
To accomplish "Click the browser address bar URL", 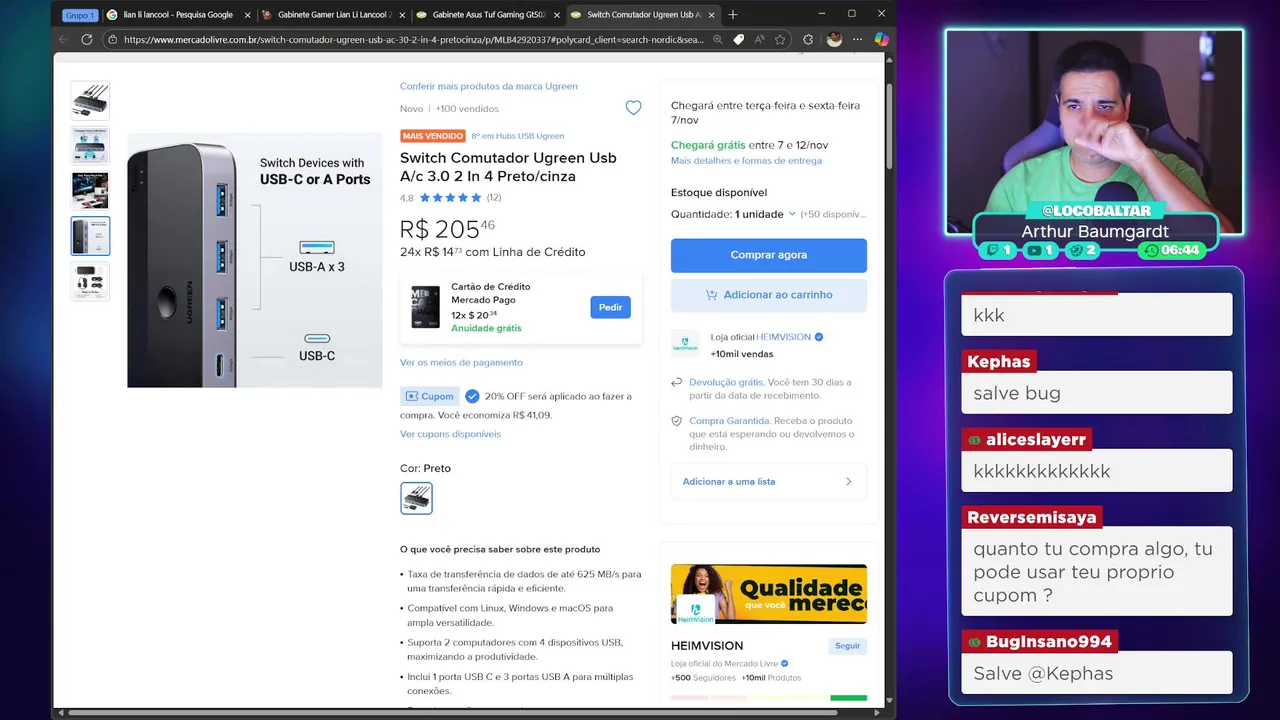I will [x=415, y=40].
